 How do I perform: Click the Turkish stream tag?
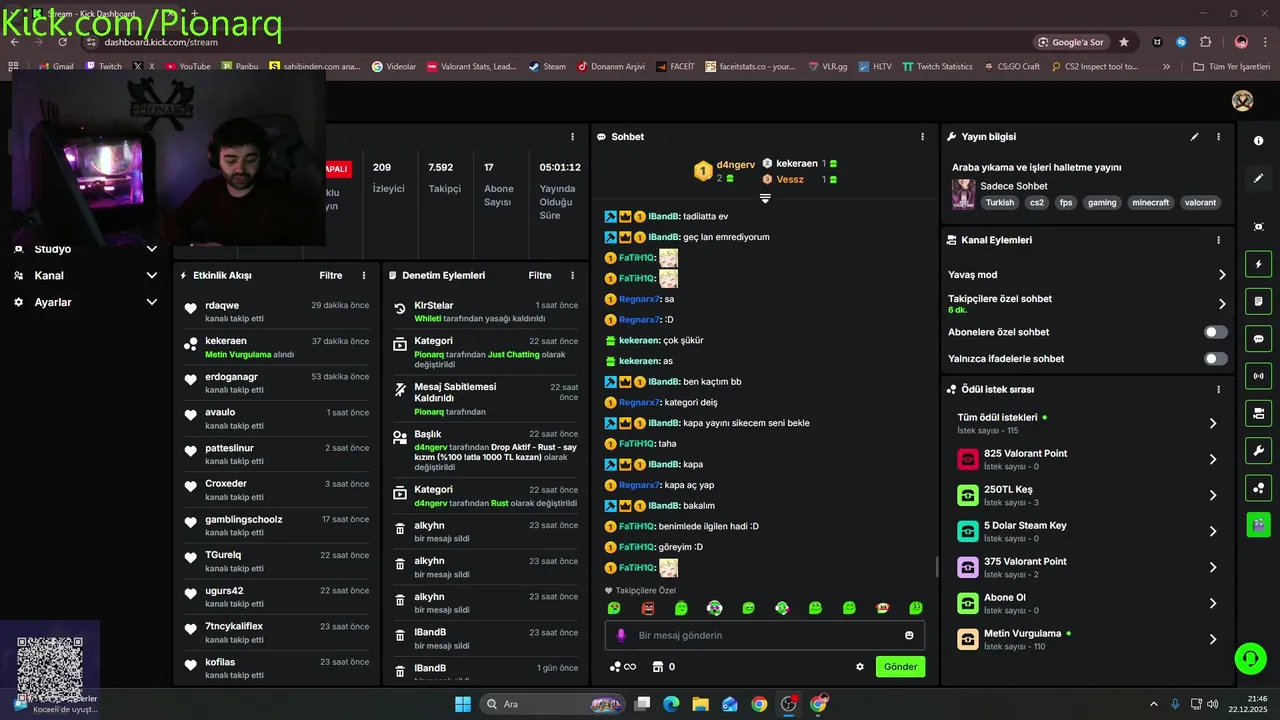point(1000,202)
